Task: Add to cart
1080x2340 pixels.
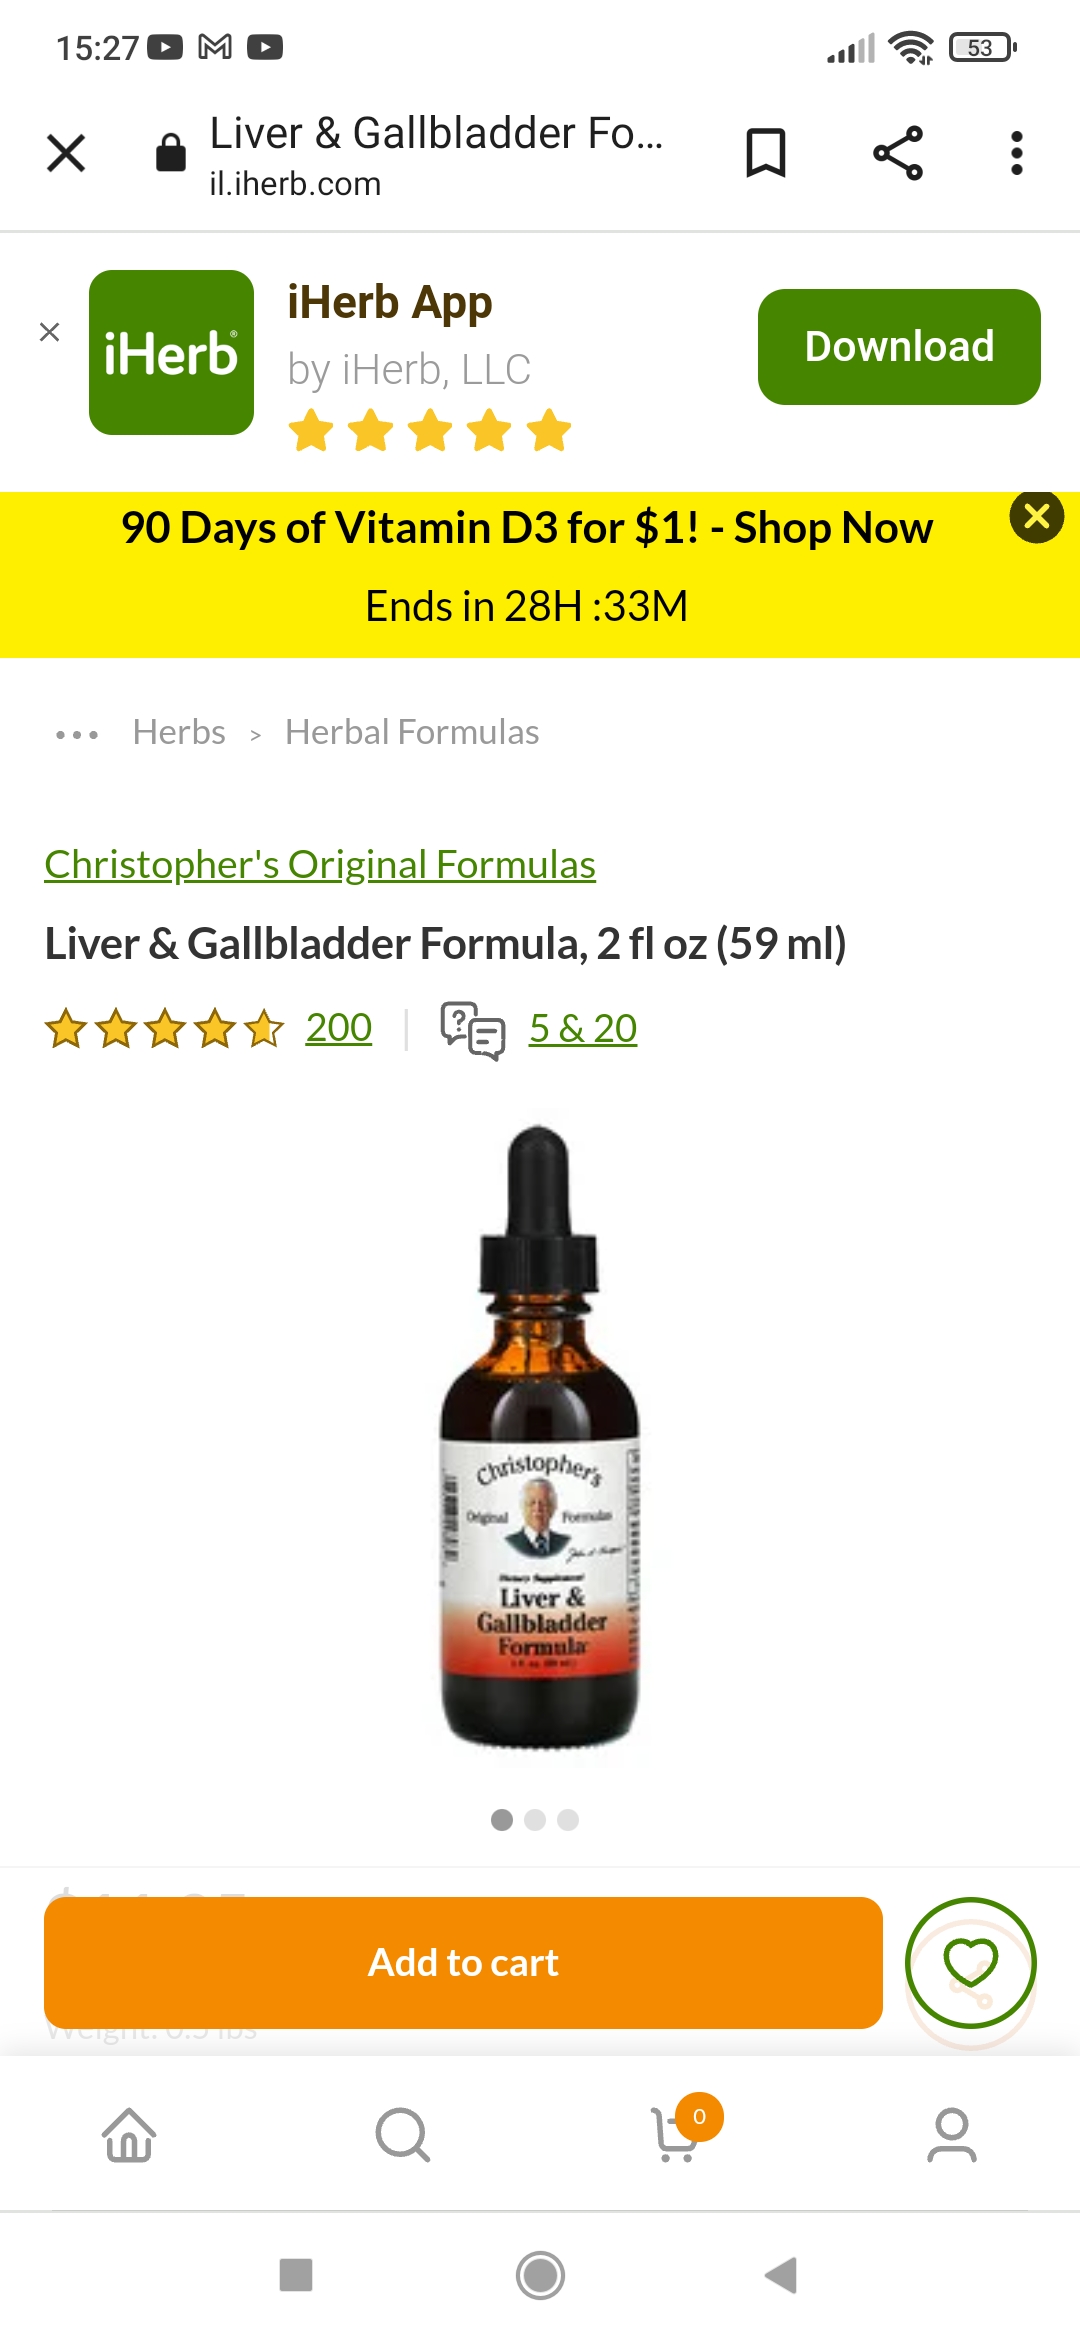Action: point(463,1963)
